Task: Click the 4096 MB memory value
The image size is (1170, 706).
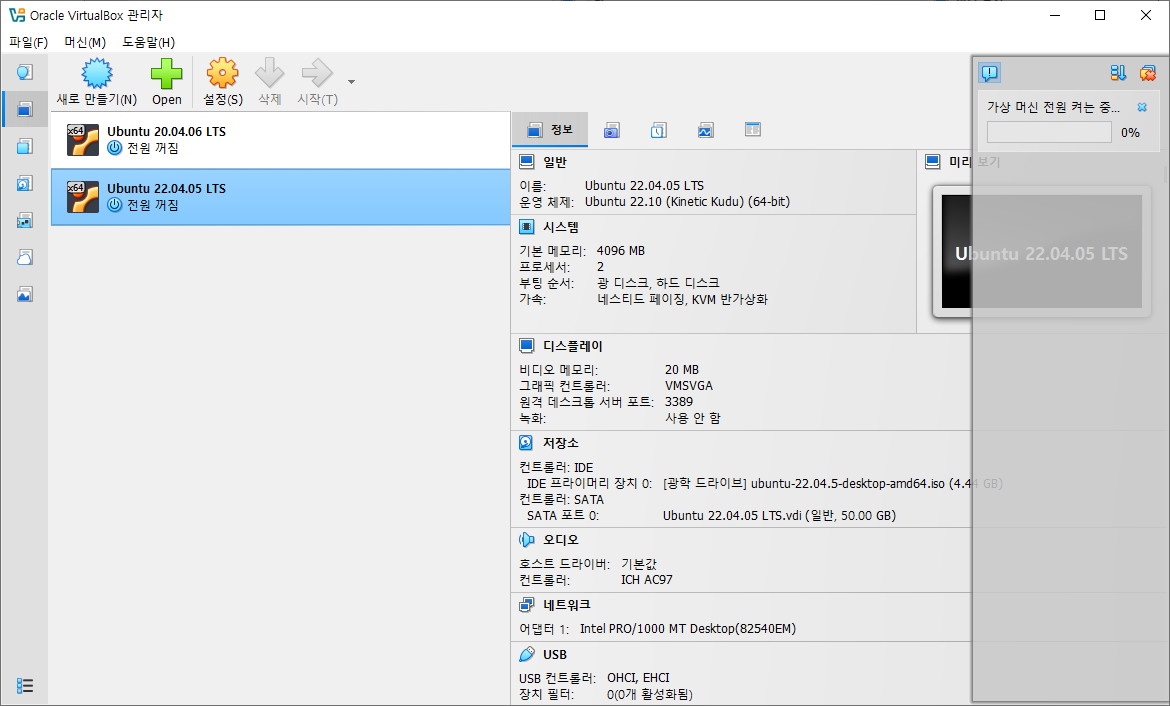Action: [x=621, y=251]
